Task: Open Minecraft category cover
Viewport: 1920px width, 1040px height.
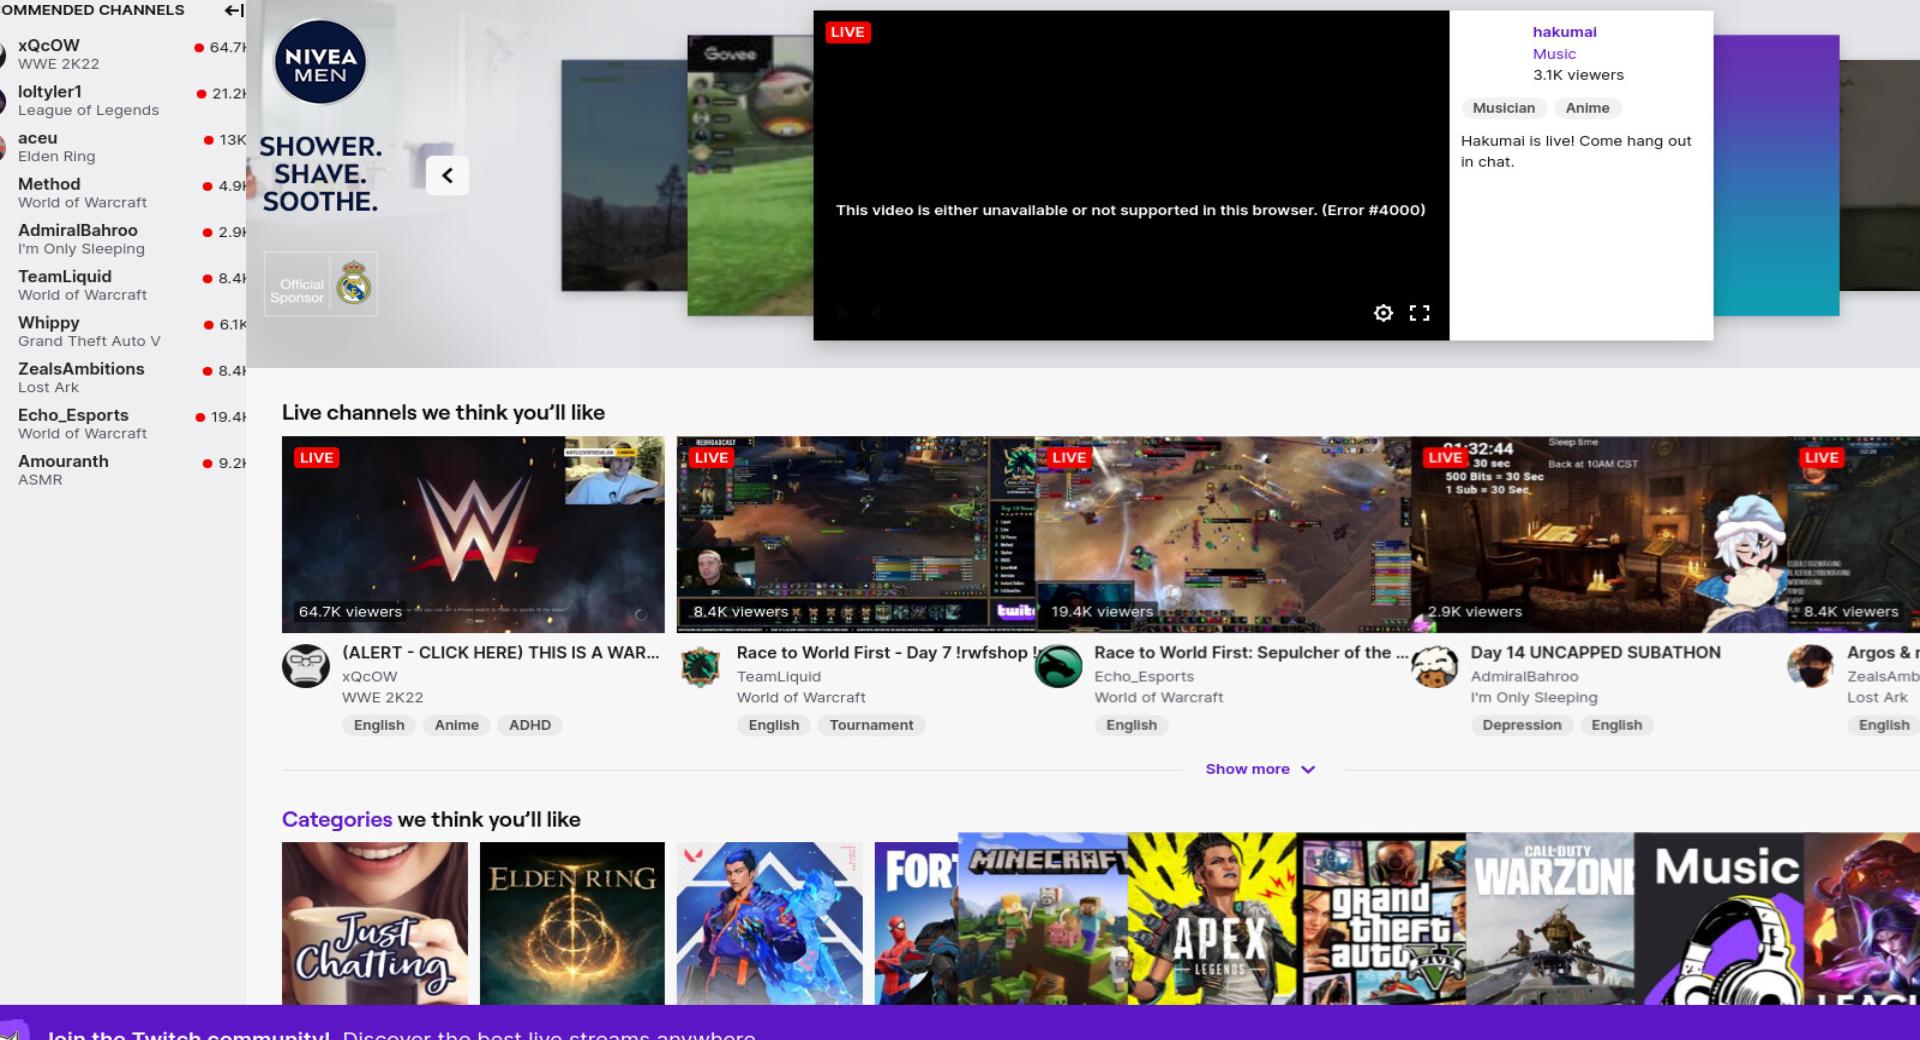Action: 1043,919
